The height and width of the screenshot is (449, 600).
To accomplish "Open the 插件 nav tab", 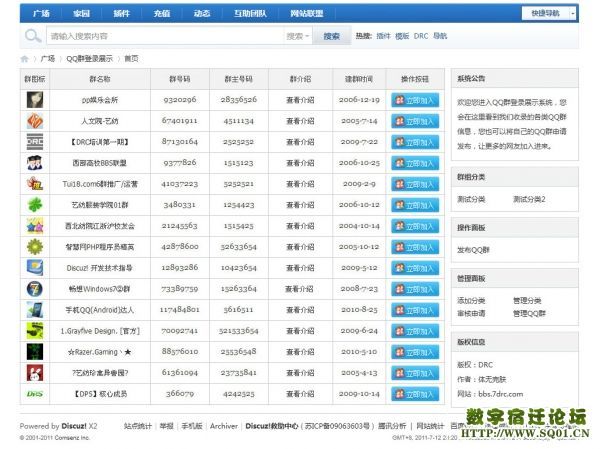I will coord(122,14).
